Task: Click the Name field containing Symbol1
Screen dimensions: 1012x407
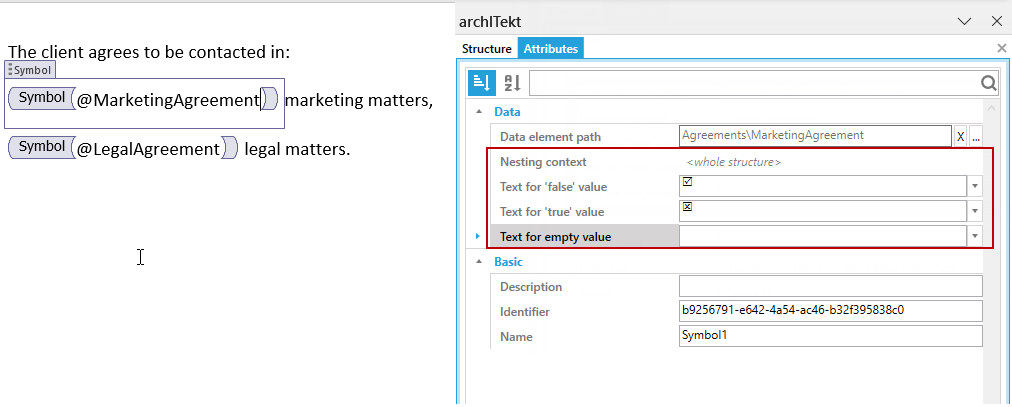Action: (831, 335)
